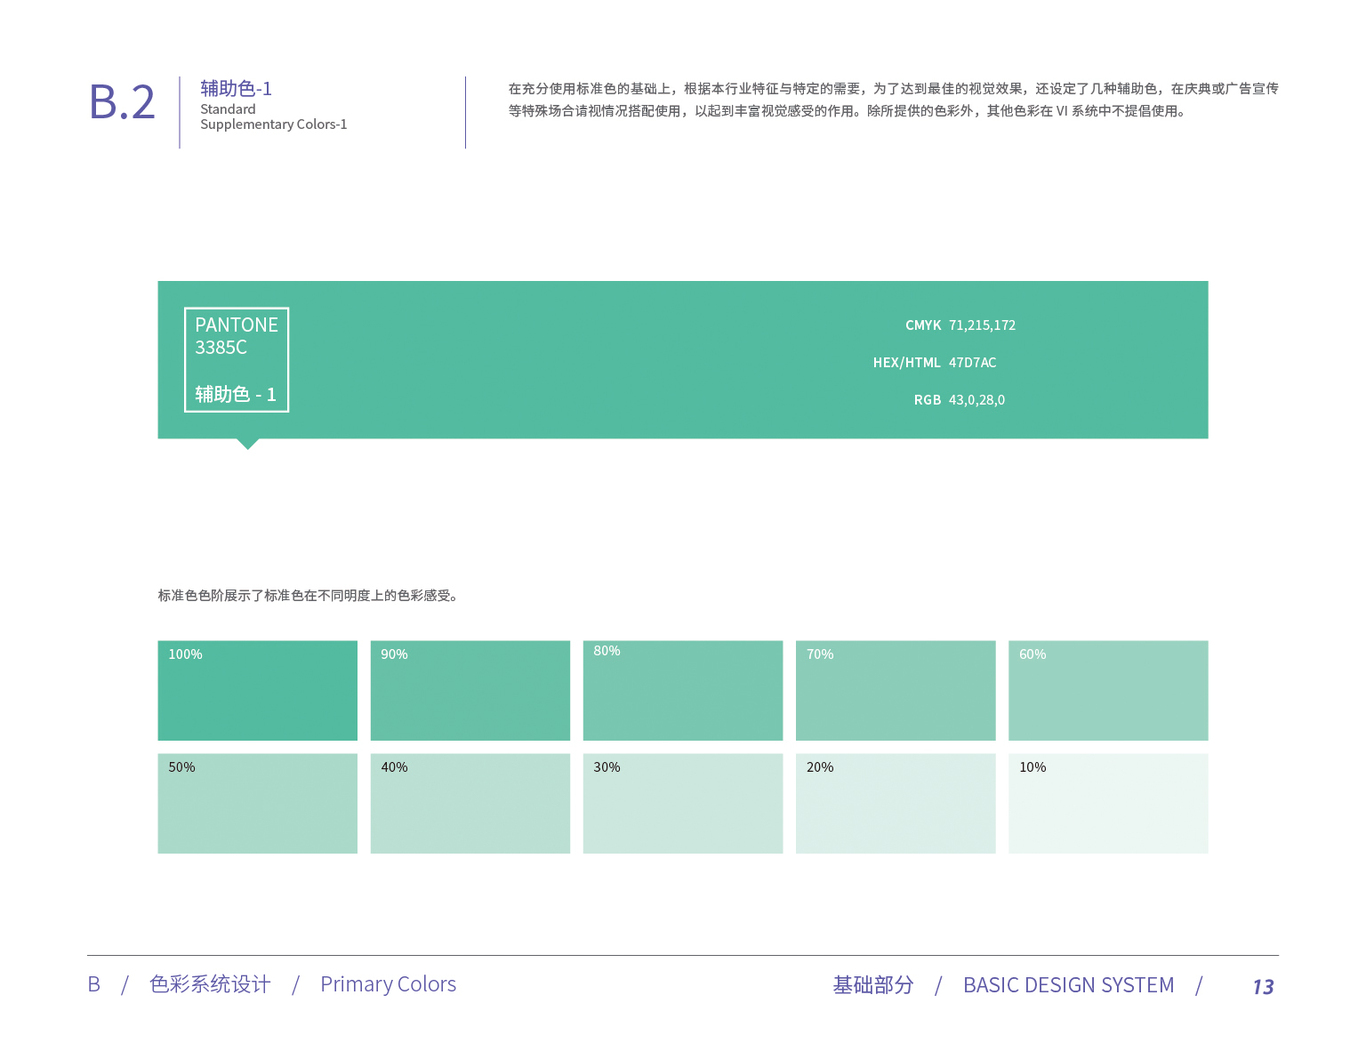1366x1051 pixels.
Task: Choose the 30% tint swatch
Action: coord(683,803)
